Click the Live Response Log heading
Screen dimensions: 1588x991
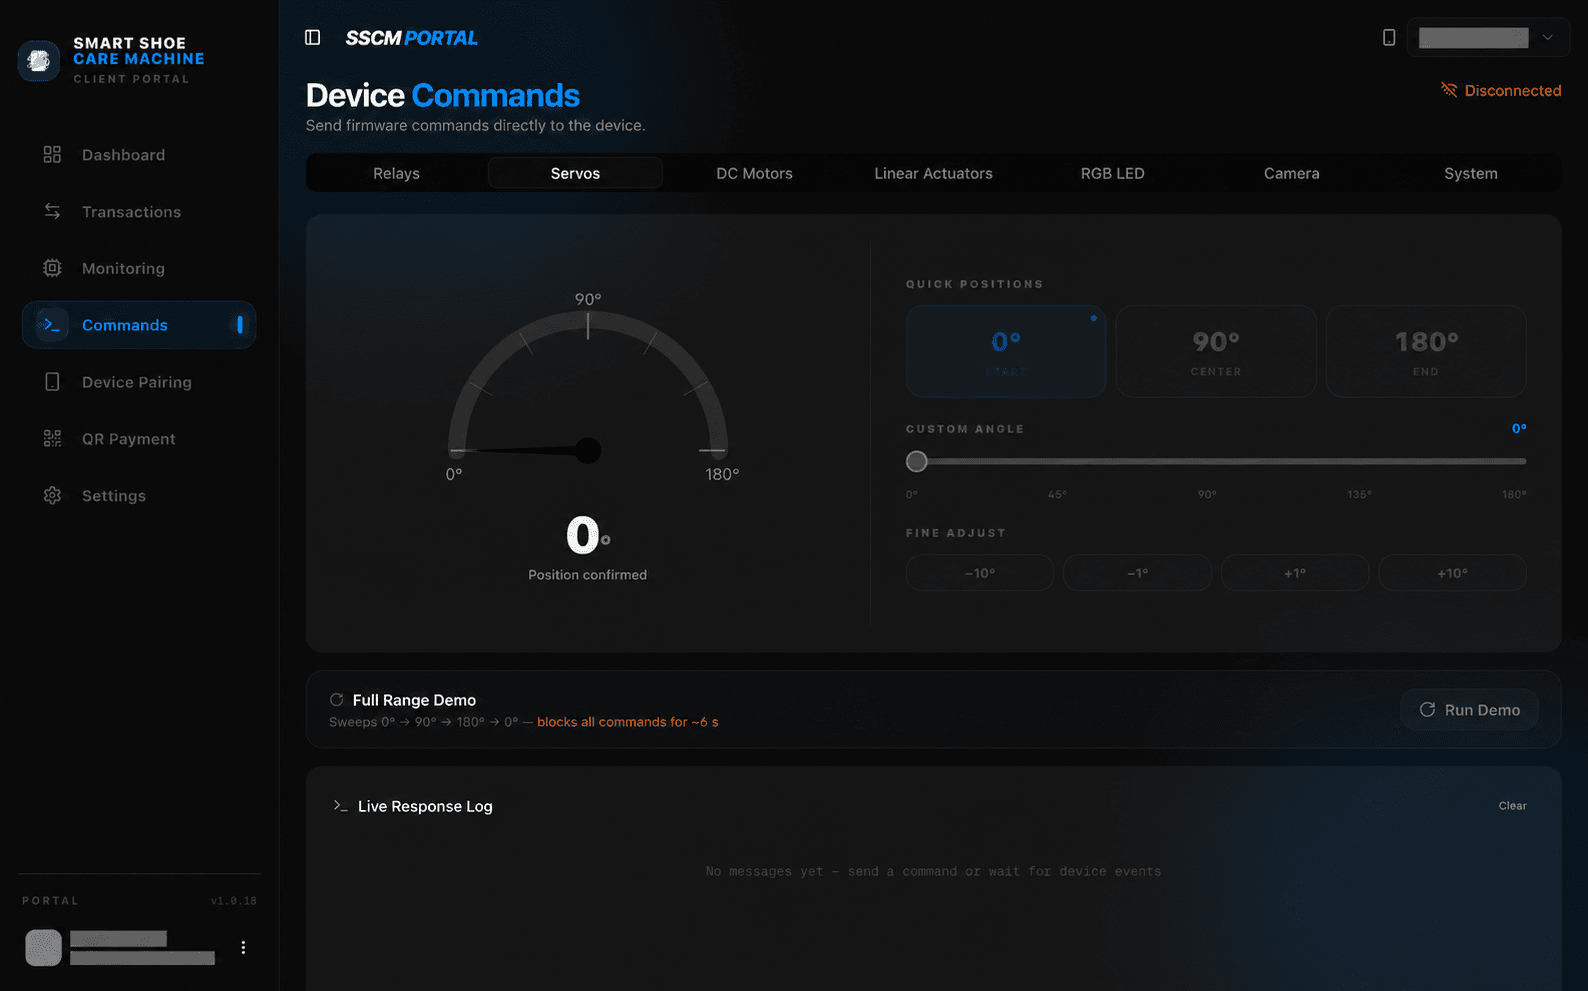point(425,806)
